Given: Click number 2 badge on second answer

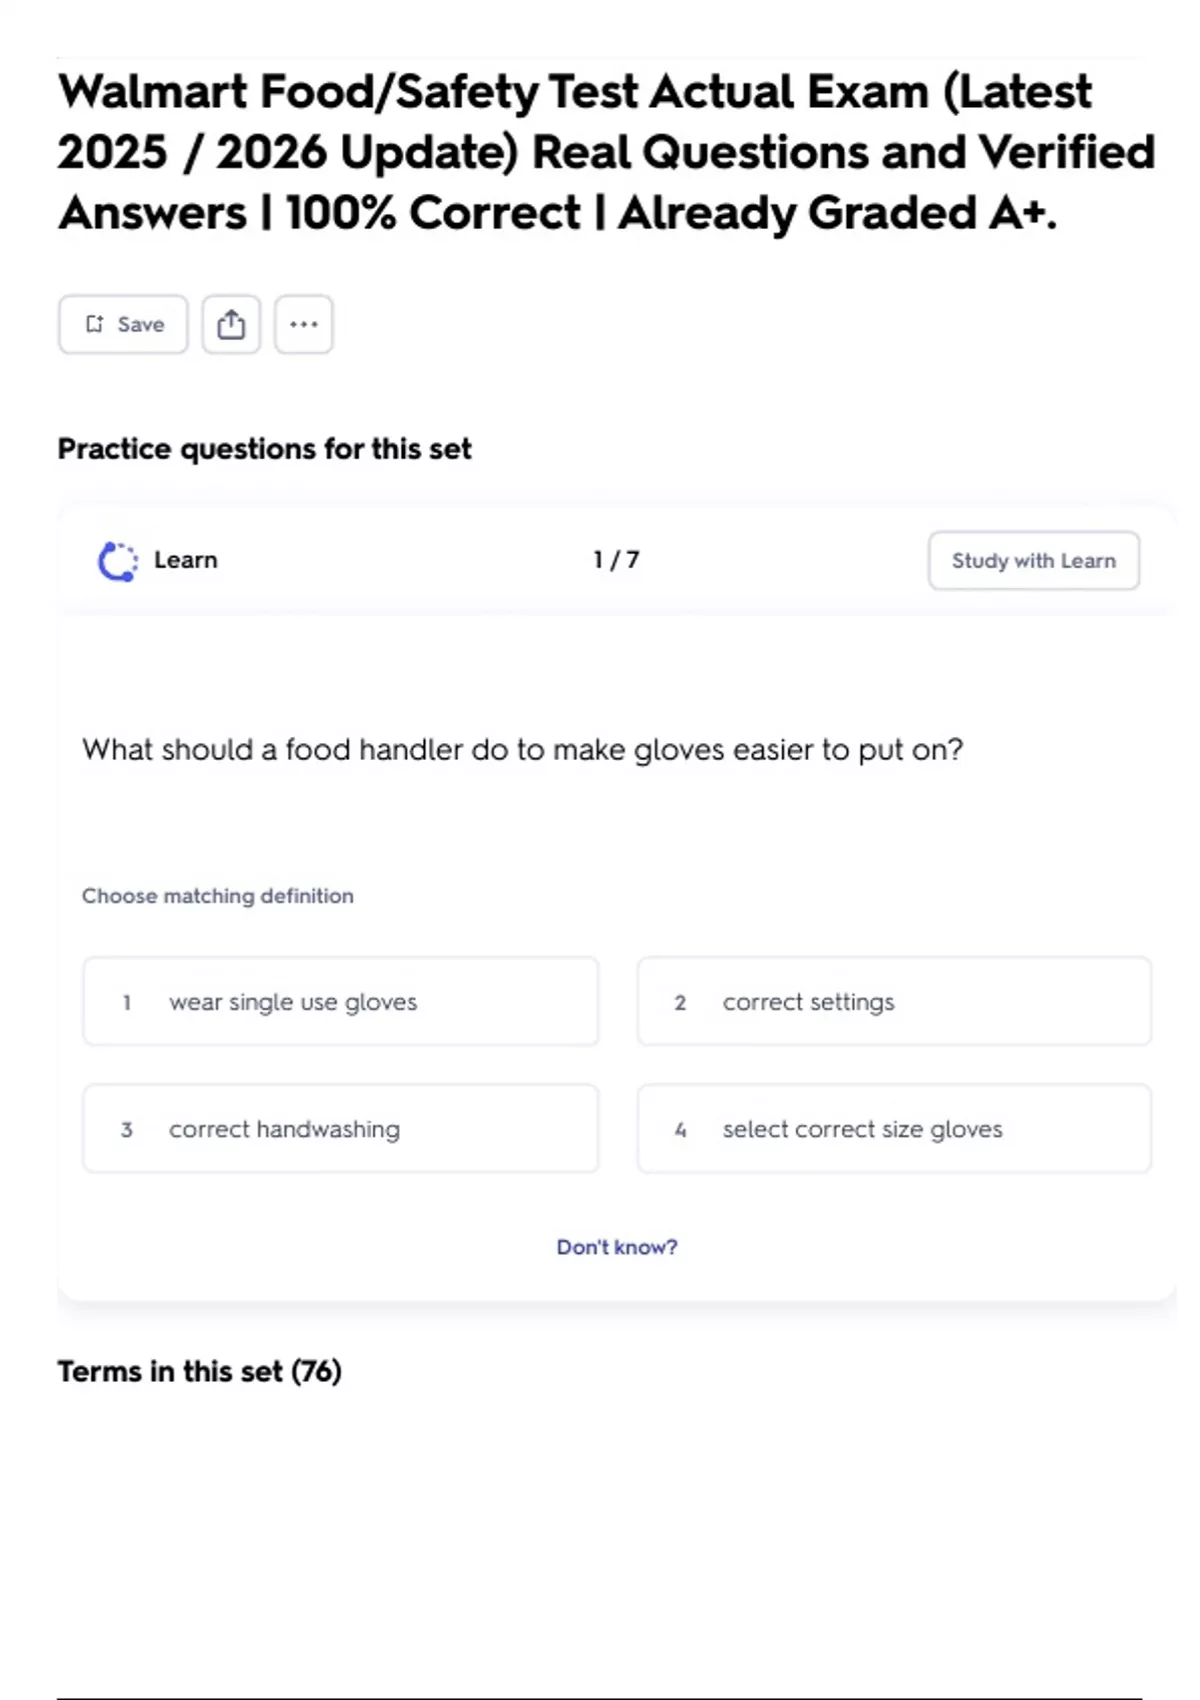Looking at the screenshot, I should (x=680, y=1002).
